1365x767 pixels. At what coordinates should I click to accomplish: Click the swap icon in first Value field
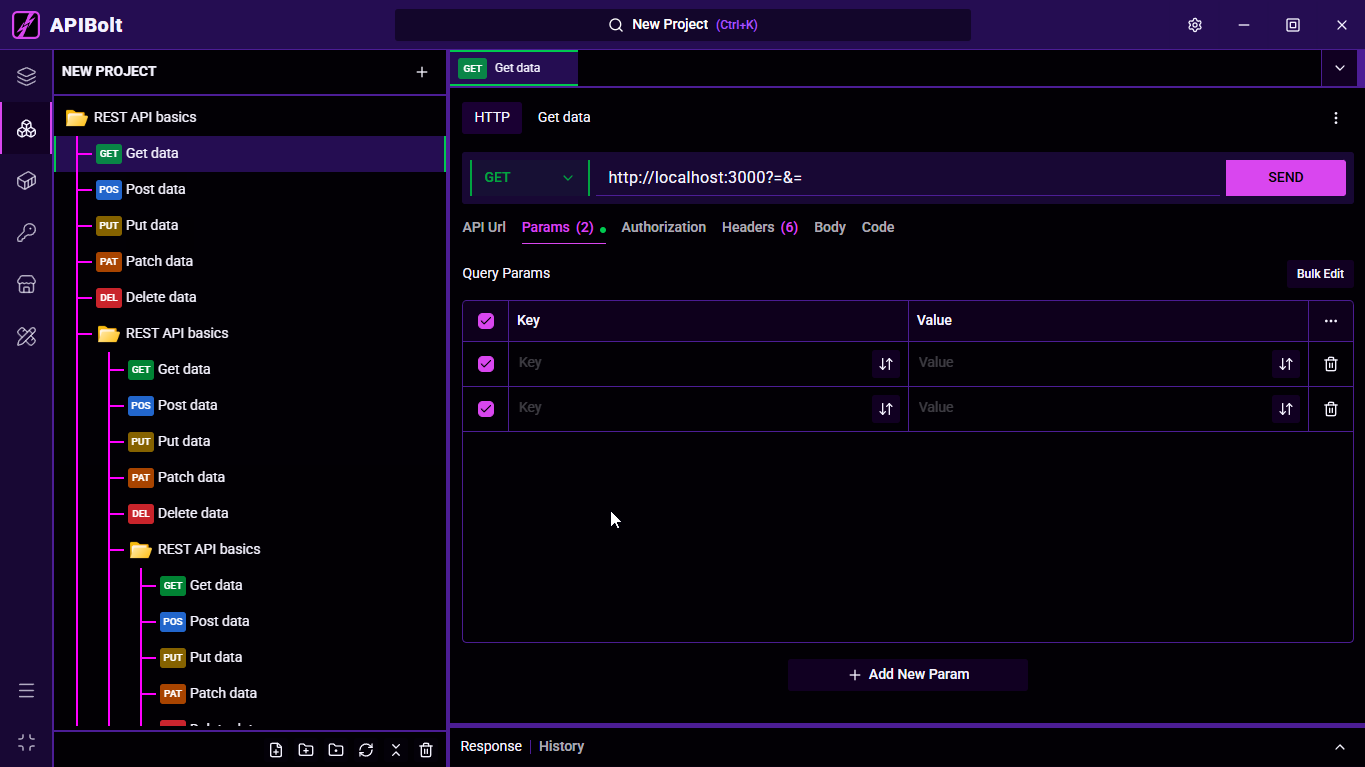(x=1286, y=364)
